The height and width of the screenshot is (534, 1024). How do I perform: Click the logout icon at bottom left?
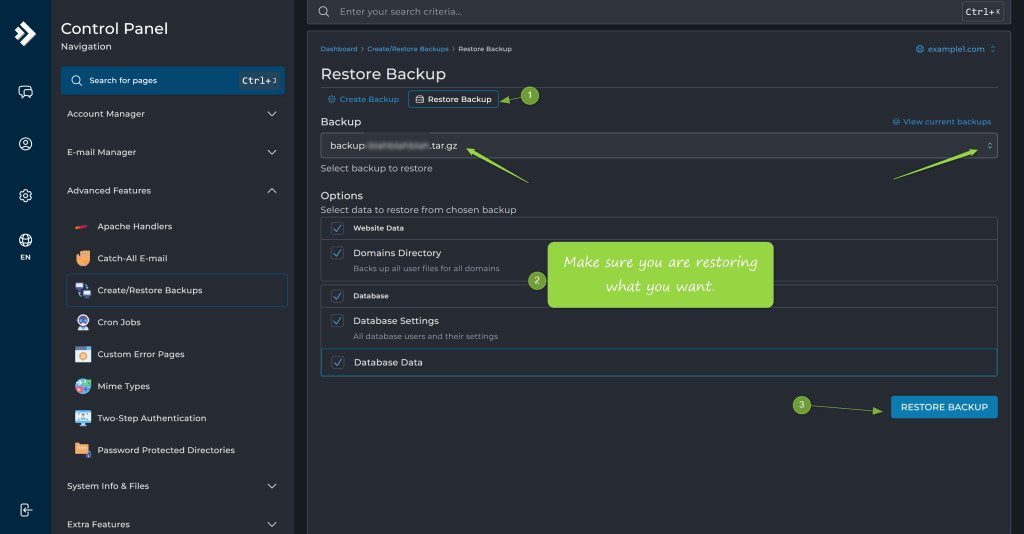25,510
